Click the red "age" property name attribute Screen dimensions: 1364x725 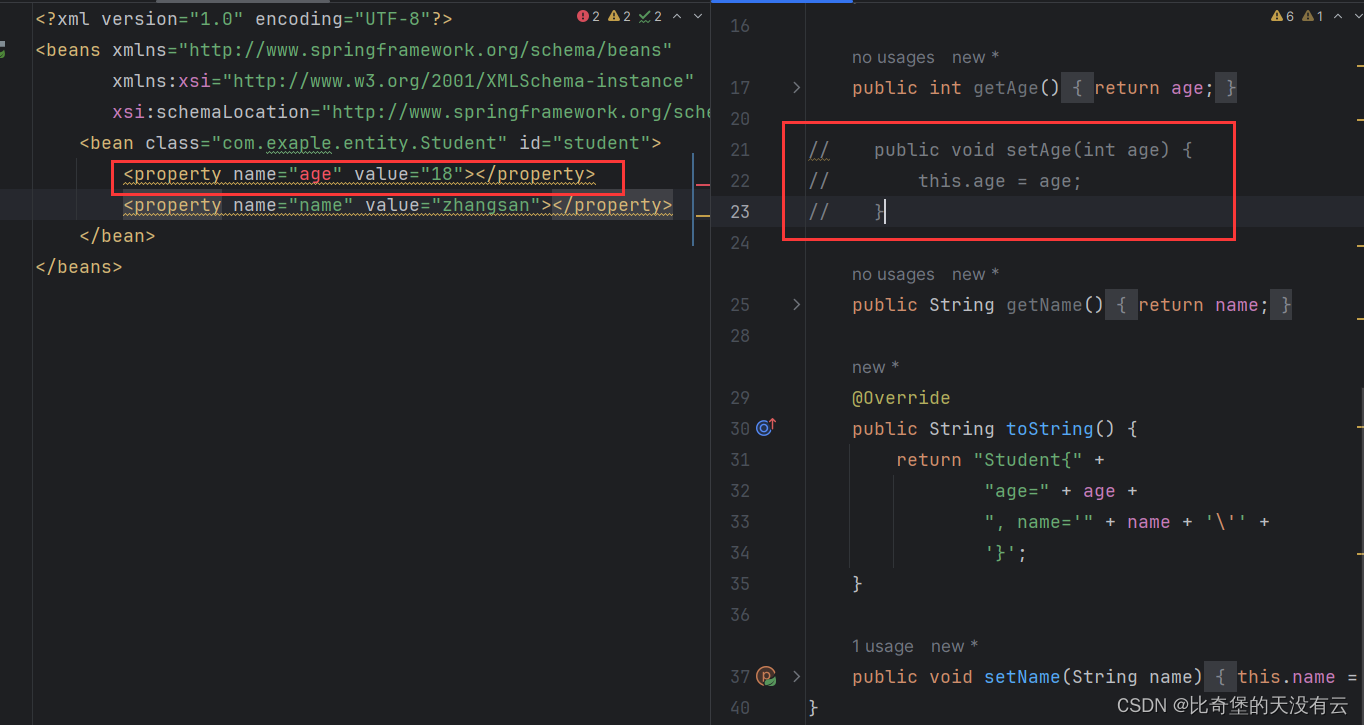316,174
